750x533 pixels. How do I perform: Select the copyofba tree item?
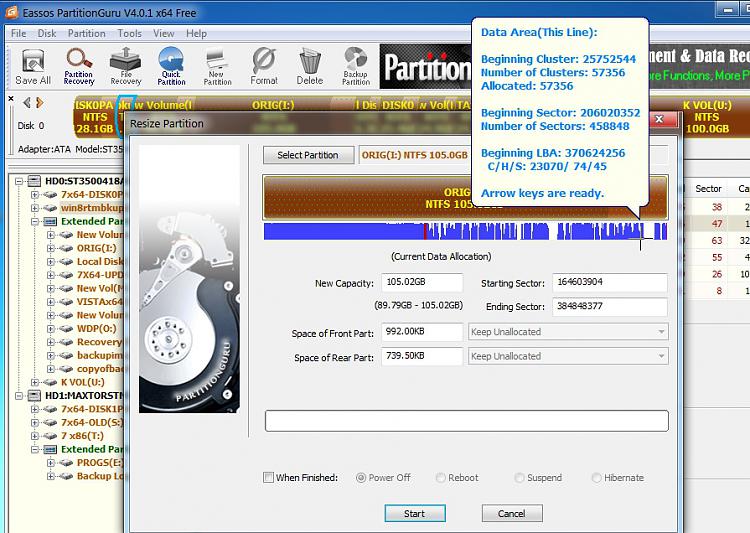[x=99, y=369]
